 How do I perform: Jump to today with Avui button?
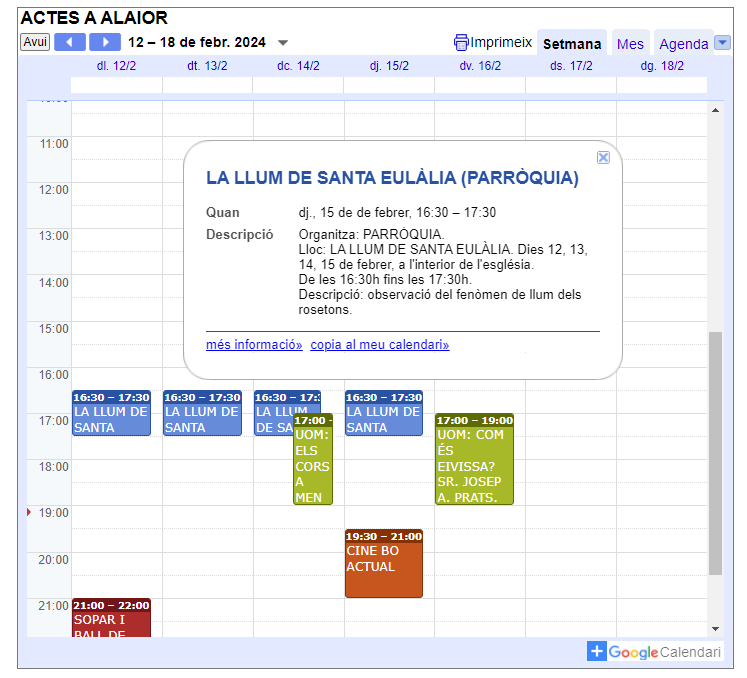point(35,42)
